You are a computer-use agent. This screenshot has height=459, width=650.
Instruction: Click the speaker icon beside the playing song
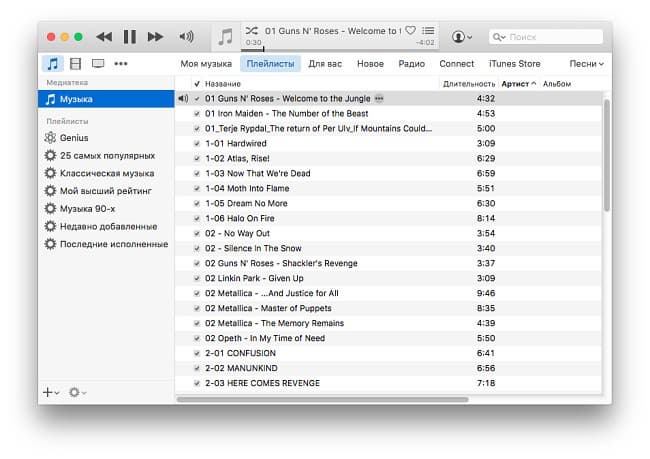pos(183,99)
